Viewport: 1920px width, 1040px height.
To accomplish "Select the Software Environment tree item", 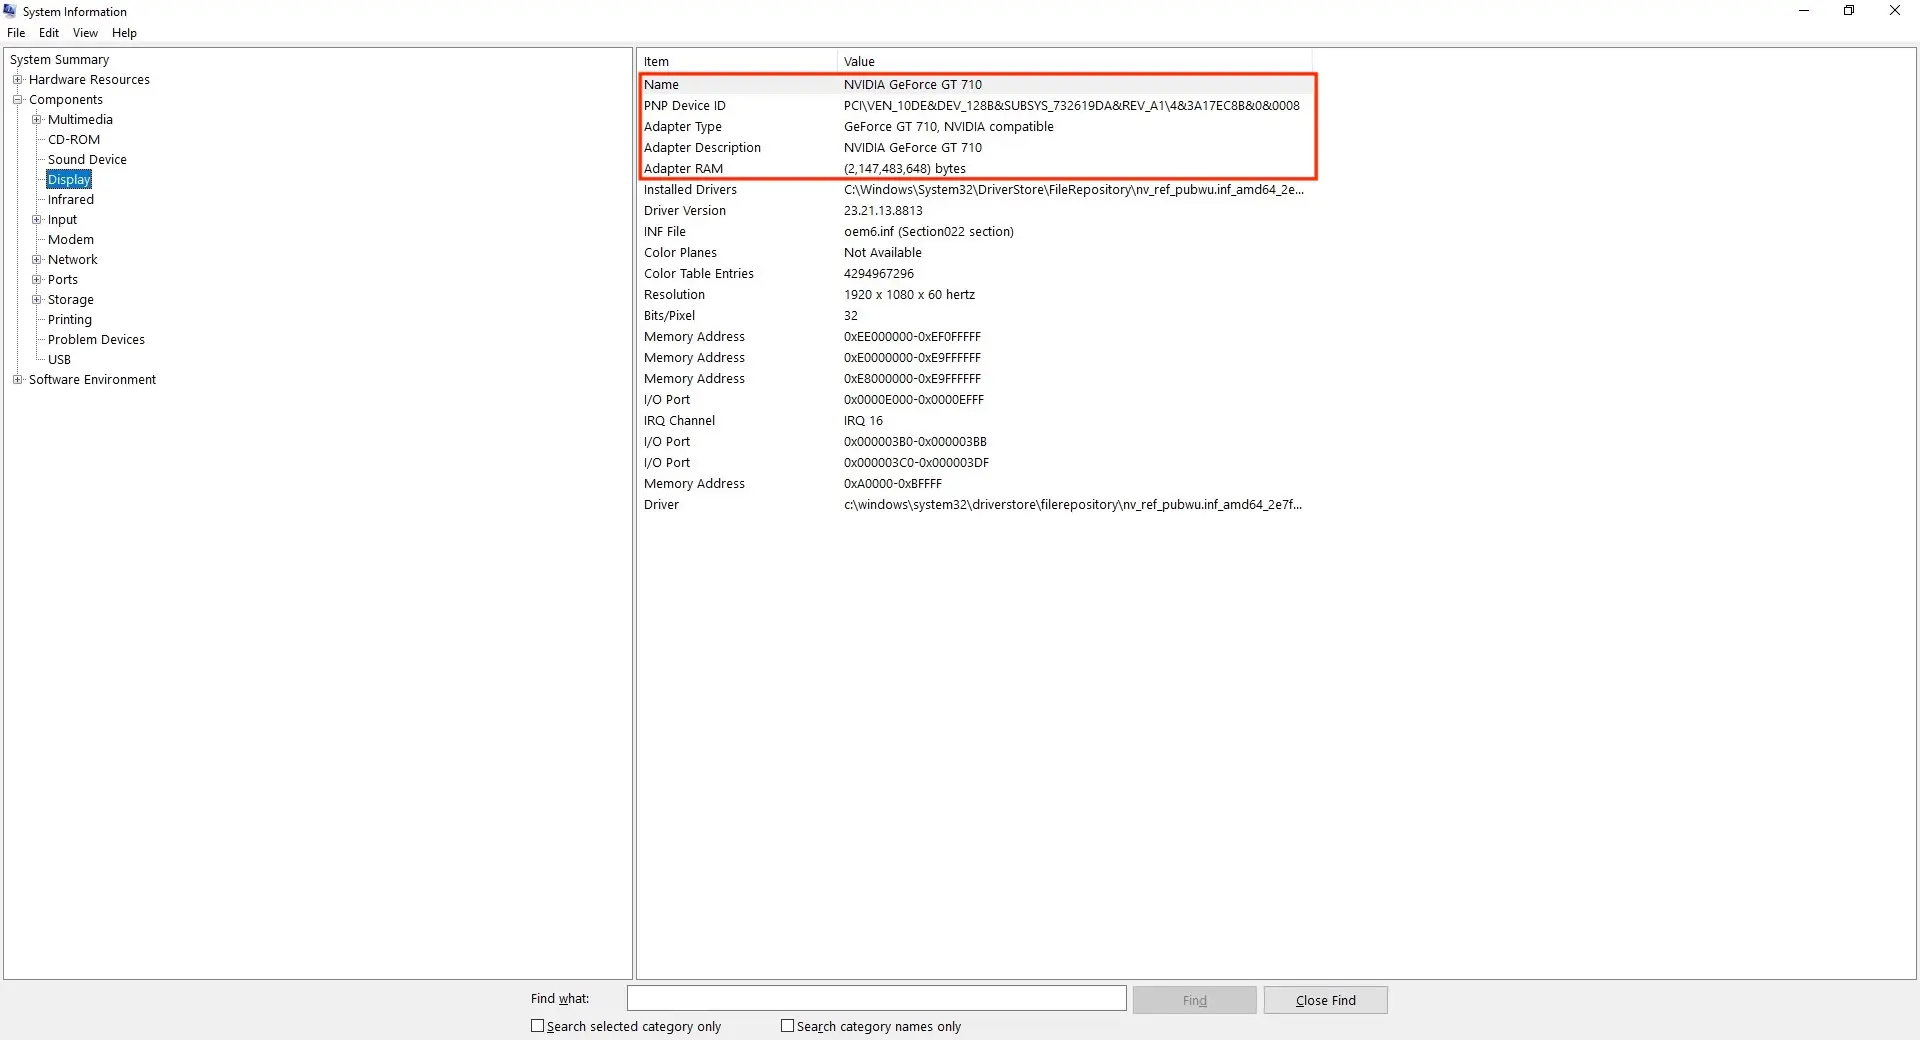I will click(x=92, y=380).
